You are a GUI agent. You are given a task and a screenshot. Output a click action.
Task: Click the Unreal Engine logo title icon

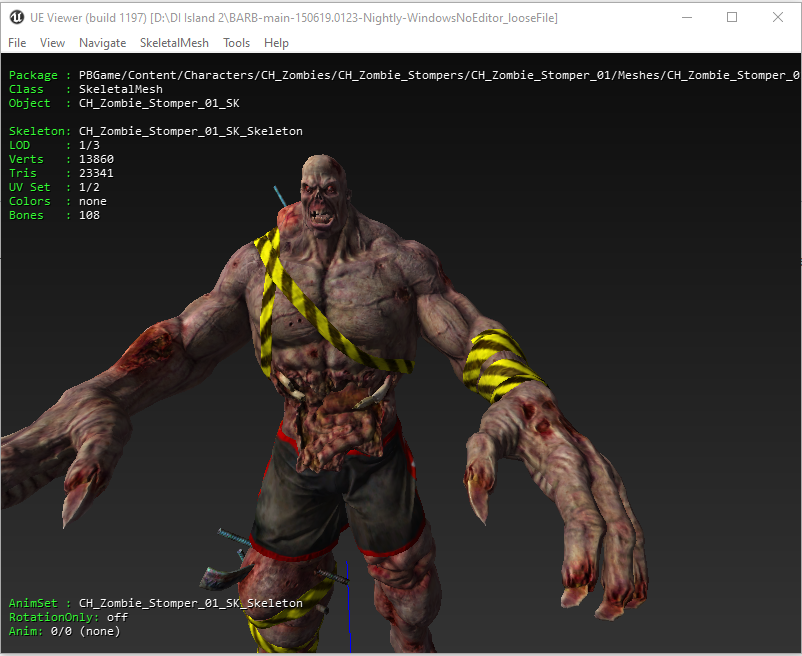(x=16, y=17)
